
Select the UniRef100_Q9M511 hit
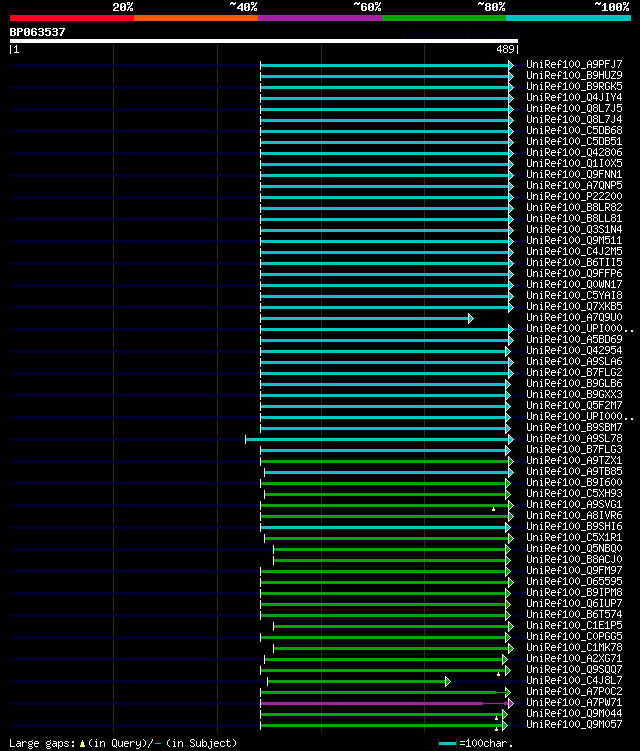pyautogui.click(x=574, y=240)
